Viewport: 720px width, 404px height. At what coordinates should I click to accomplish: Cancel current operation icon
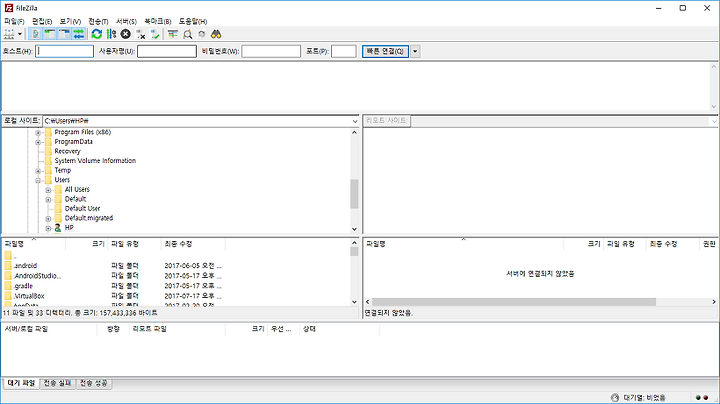pyautogui.click(x=125, y=34)
